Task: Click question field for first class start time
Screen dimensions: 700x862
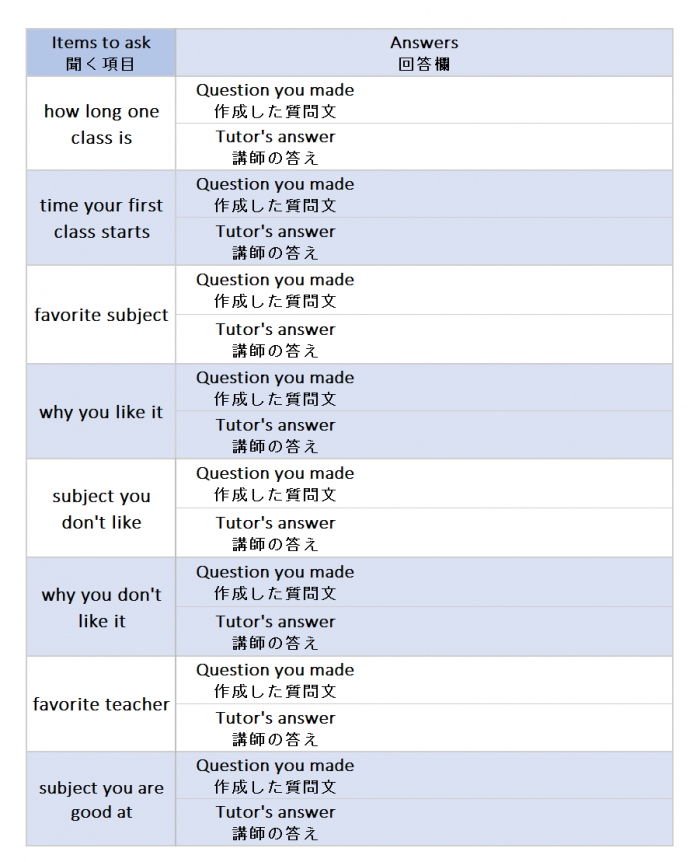Action: (x=510, y=194)
